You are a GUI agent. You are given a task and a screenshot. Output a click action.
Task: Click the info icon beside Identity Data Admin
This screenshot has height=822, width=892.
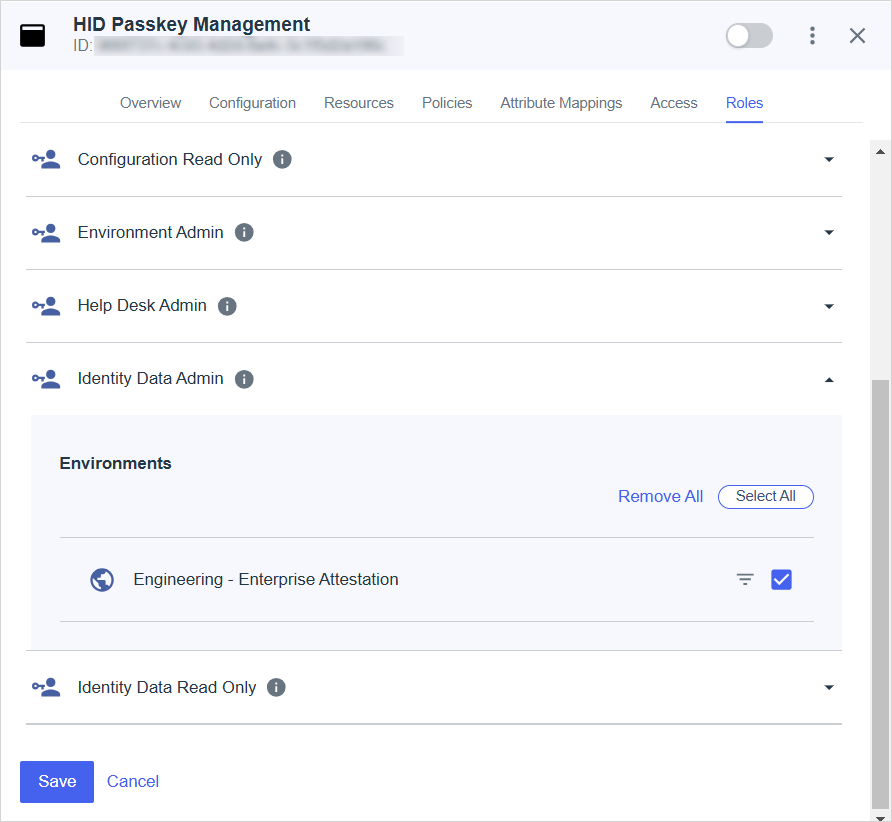coord(244,379)
